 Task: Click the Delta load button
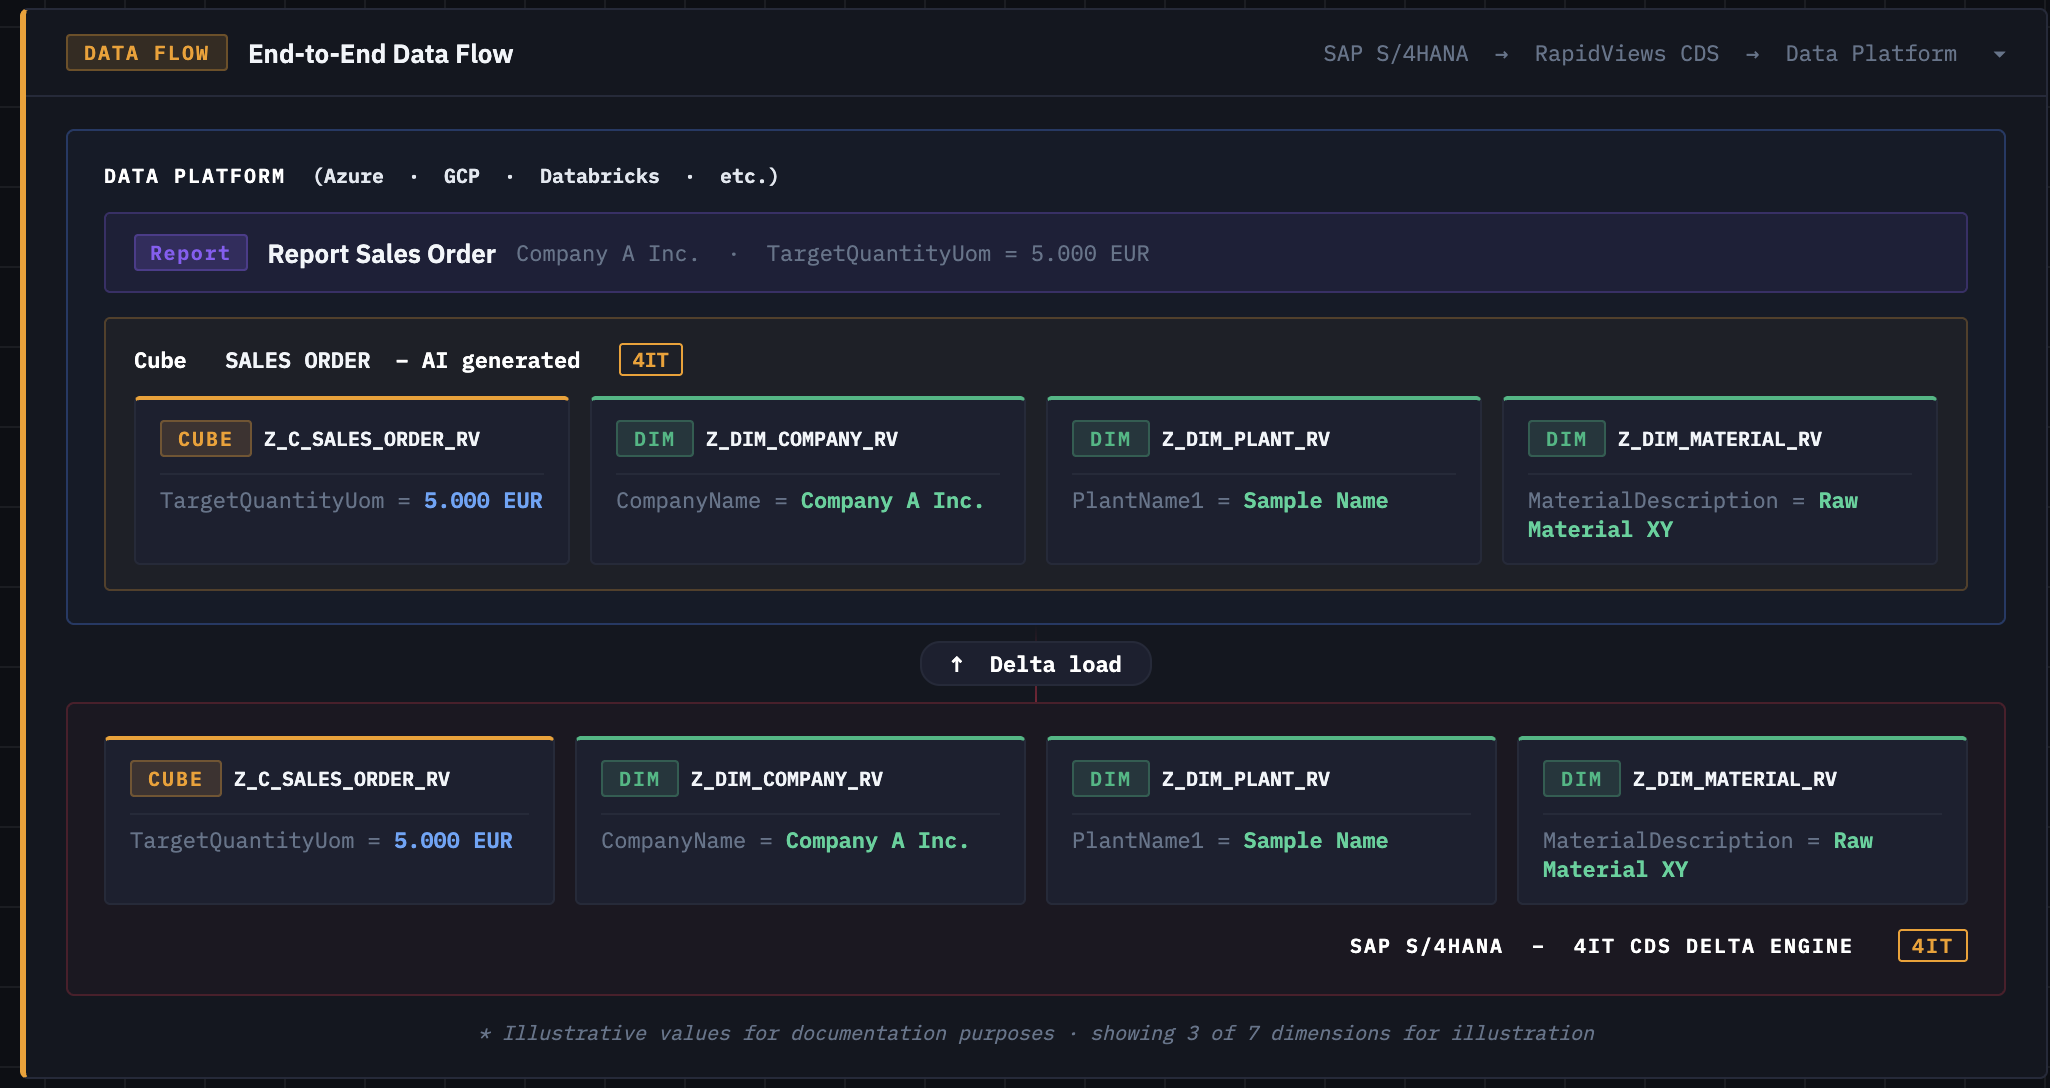coord(1035,663)
